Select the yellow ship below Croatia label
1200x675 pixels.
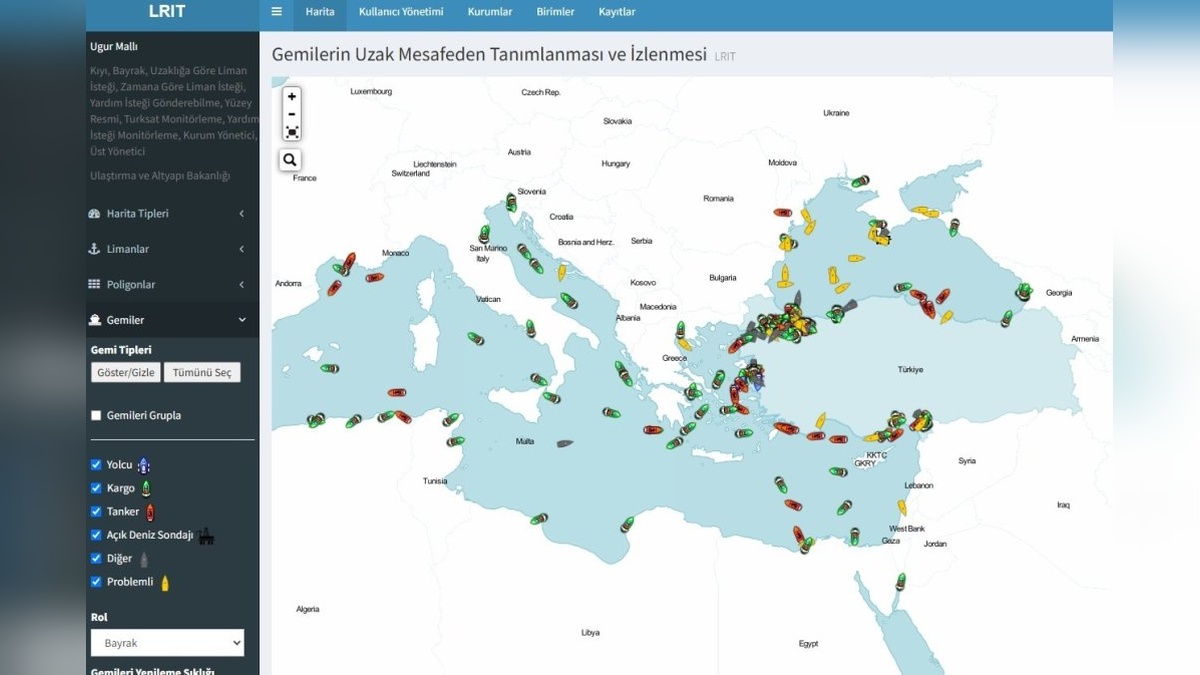tap(561, 272)
